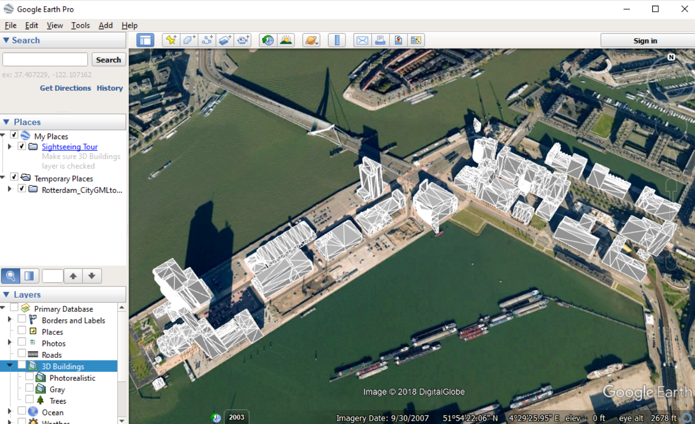695x424 pixels.
Task: Expand Borders and Labels layer
Action: click(9, 319)
